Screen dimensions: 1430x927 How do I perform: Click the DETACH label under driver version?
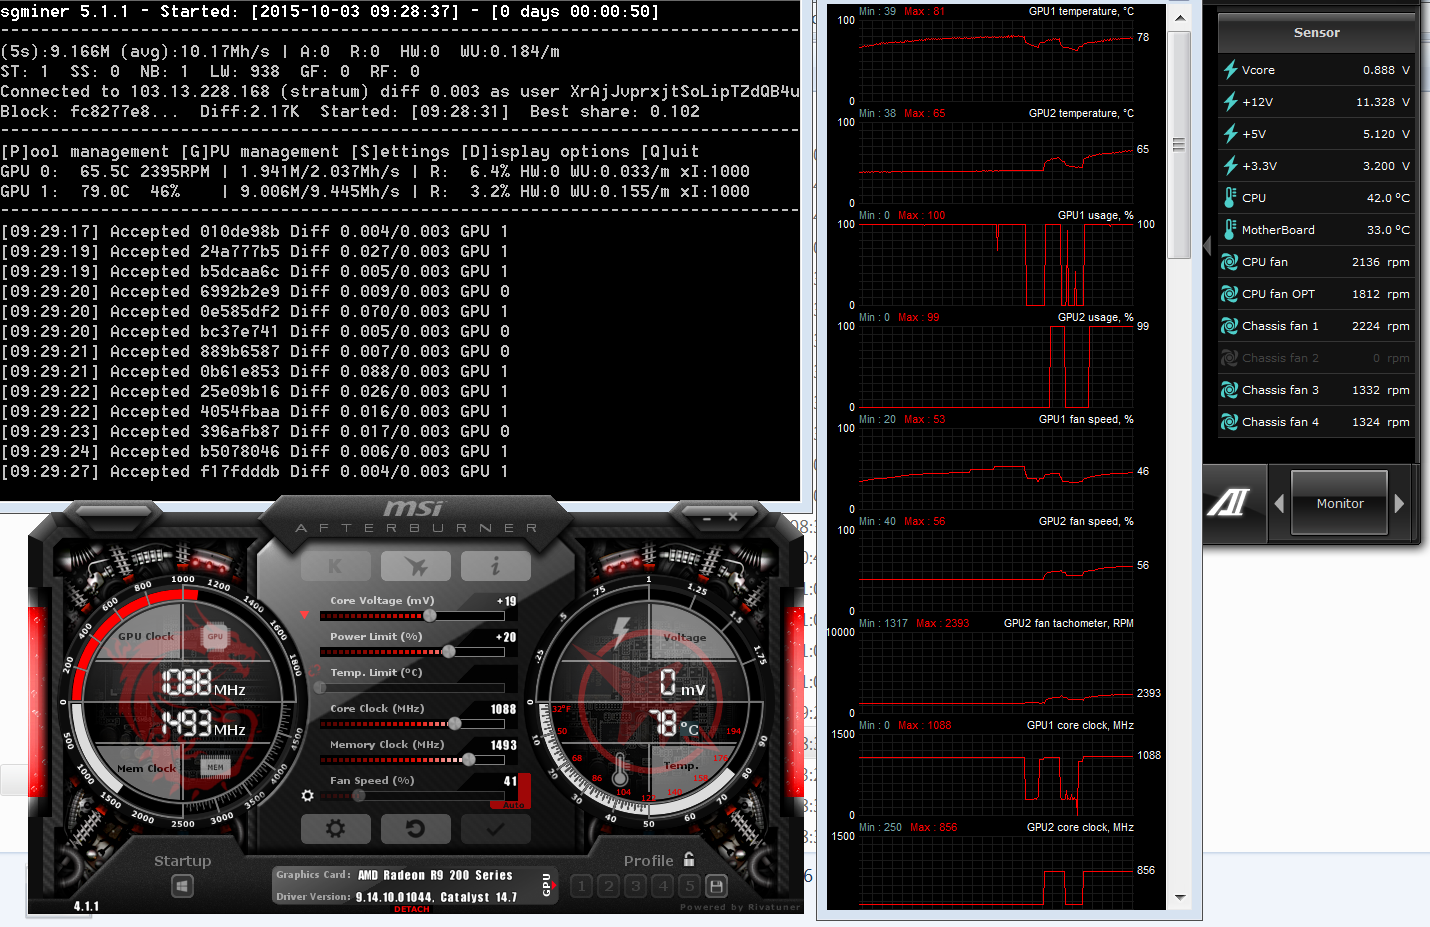412,909
